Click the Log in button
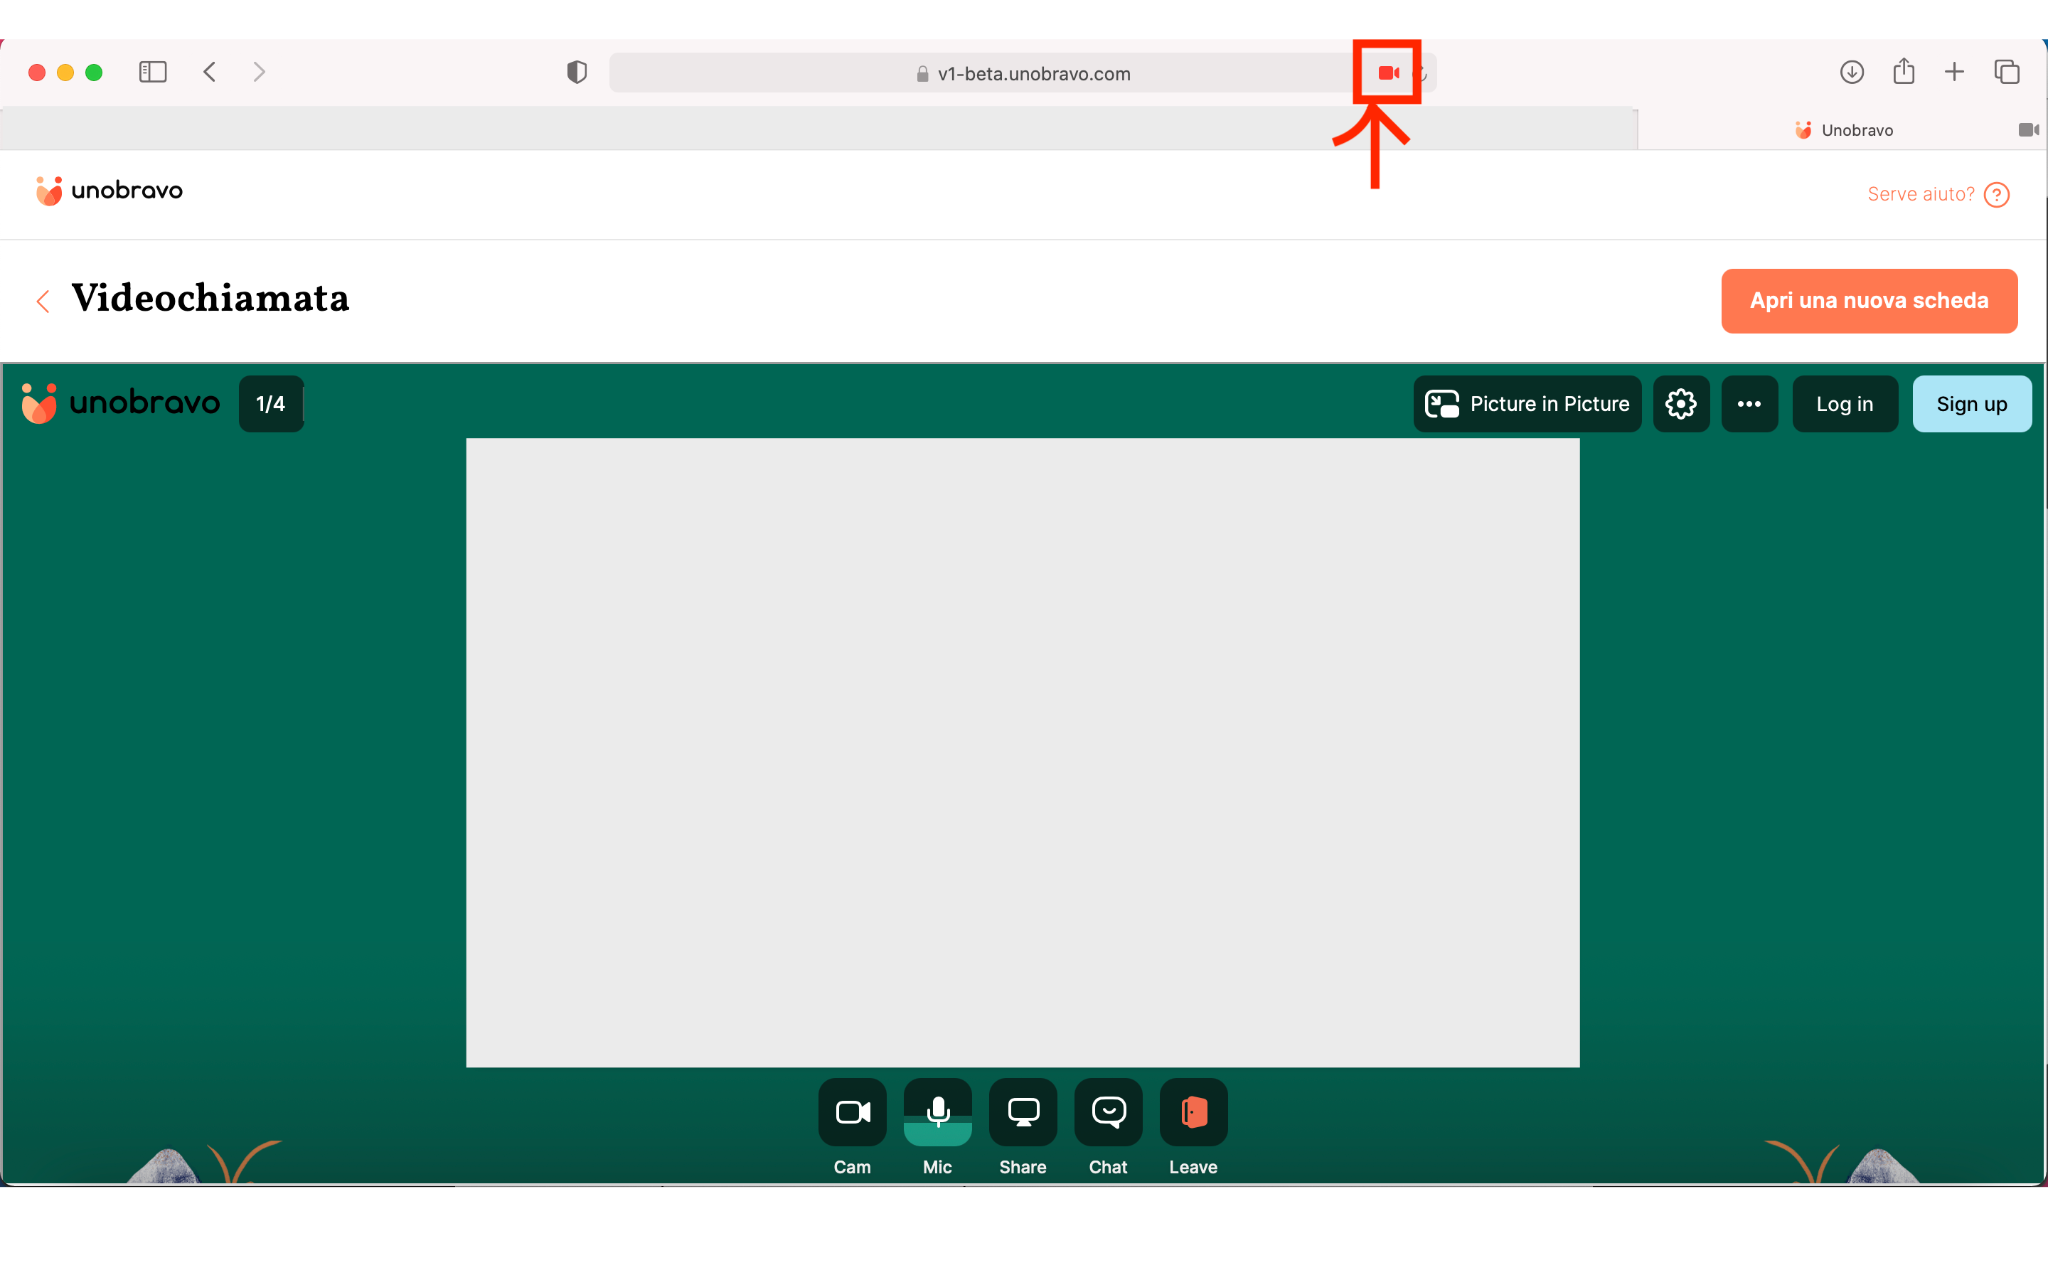Viewport: 2048px width, 1280px height. click(x=1844, y=404)
